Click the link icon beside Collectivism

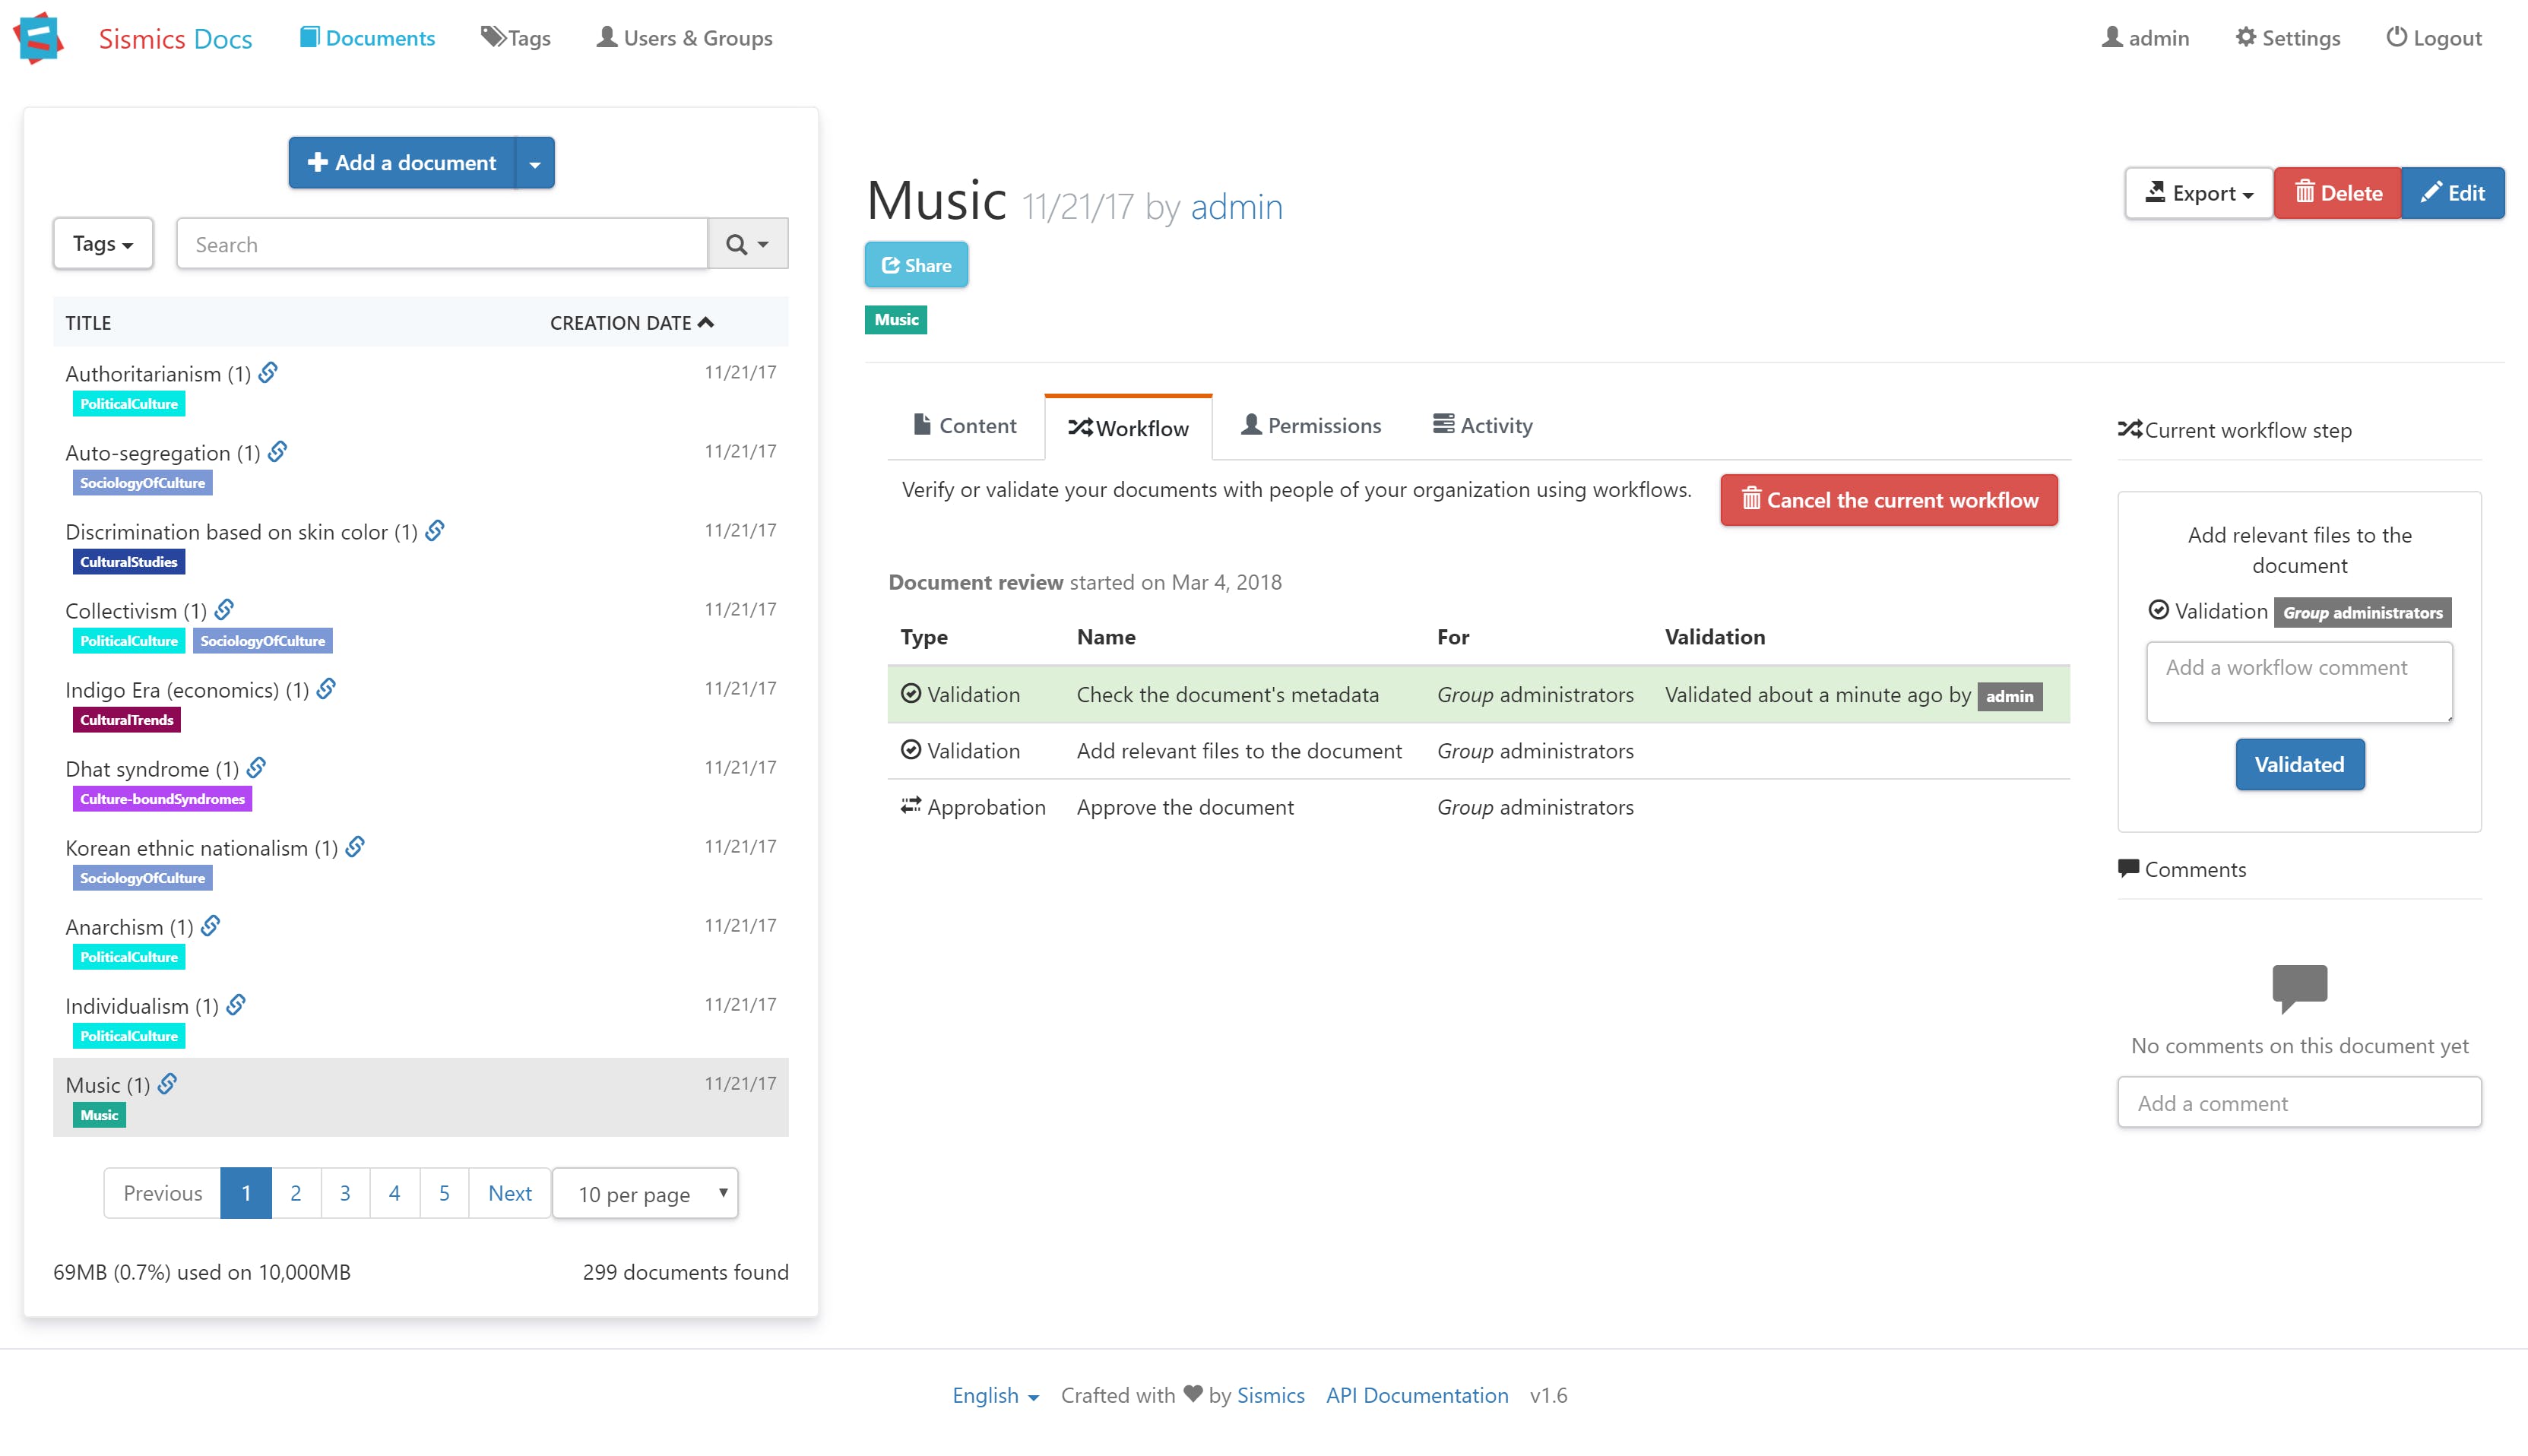(x=225, y=610)
